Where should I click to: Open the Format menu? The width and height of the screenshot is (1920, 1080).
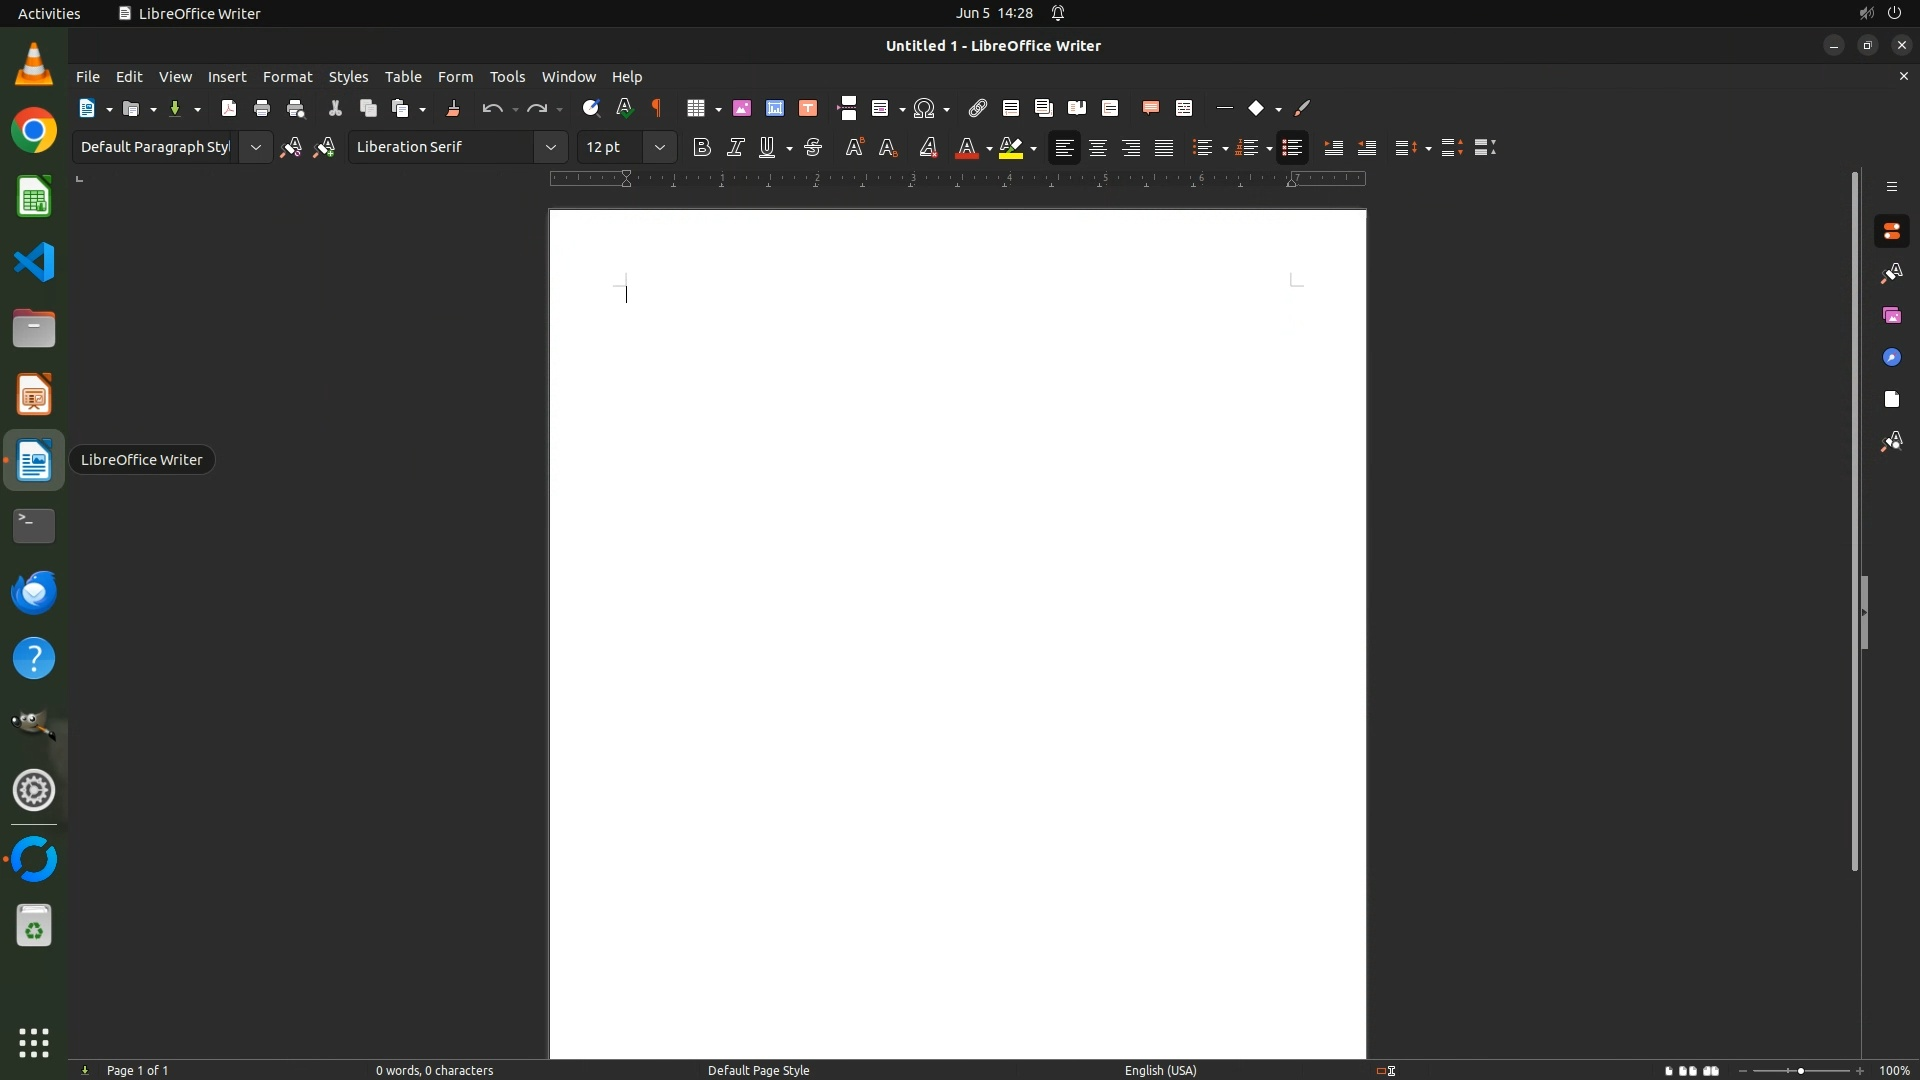tap(287, 77)
